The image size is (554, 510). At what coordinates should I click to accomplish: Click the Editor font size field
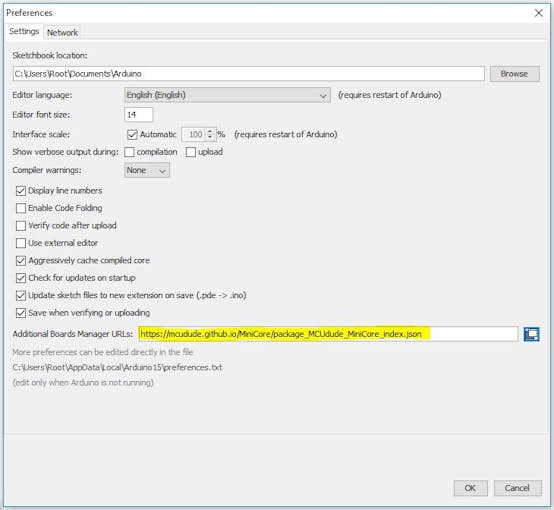point(138,115)
